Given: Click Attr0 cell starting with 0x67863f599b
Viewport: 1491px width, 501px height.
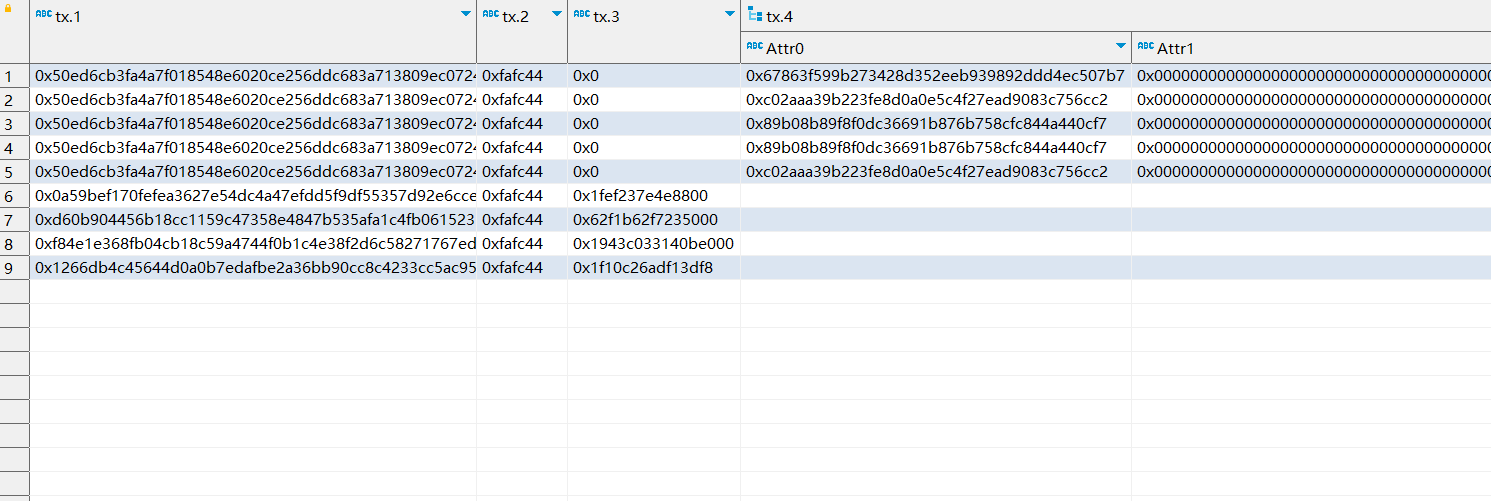Looking at the screenshot, I should coord(935,76).
